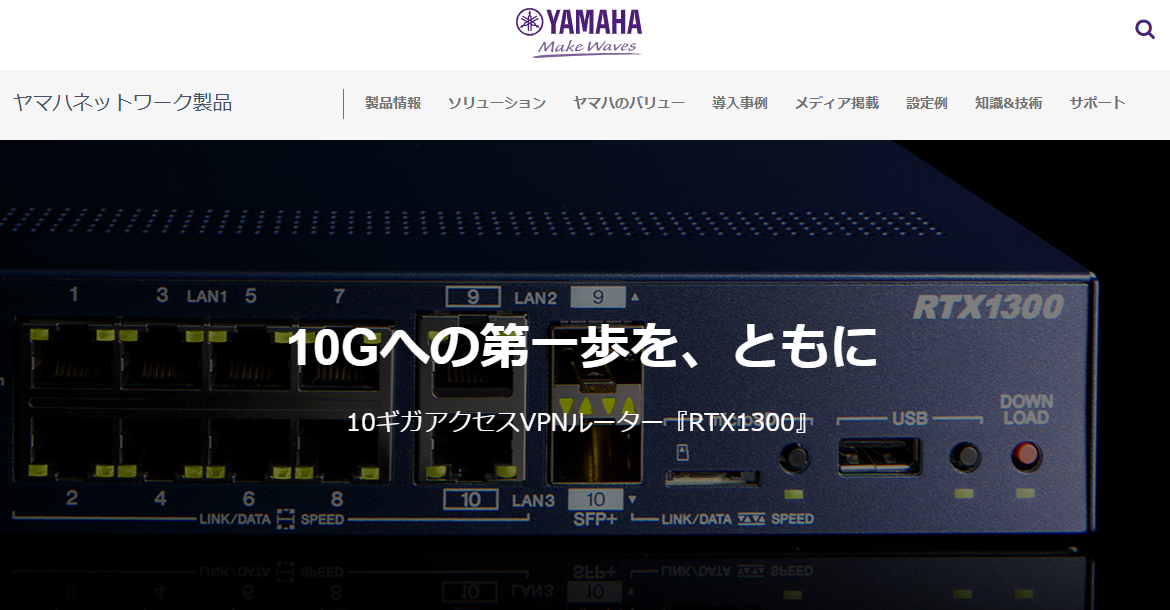Click the navigation bar divider area
The image size is (1170, 610).
(344, 102)
